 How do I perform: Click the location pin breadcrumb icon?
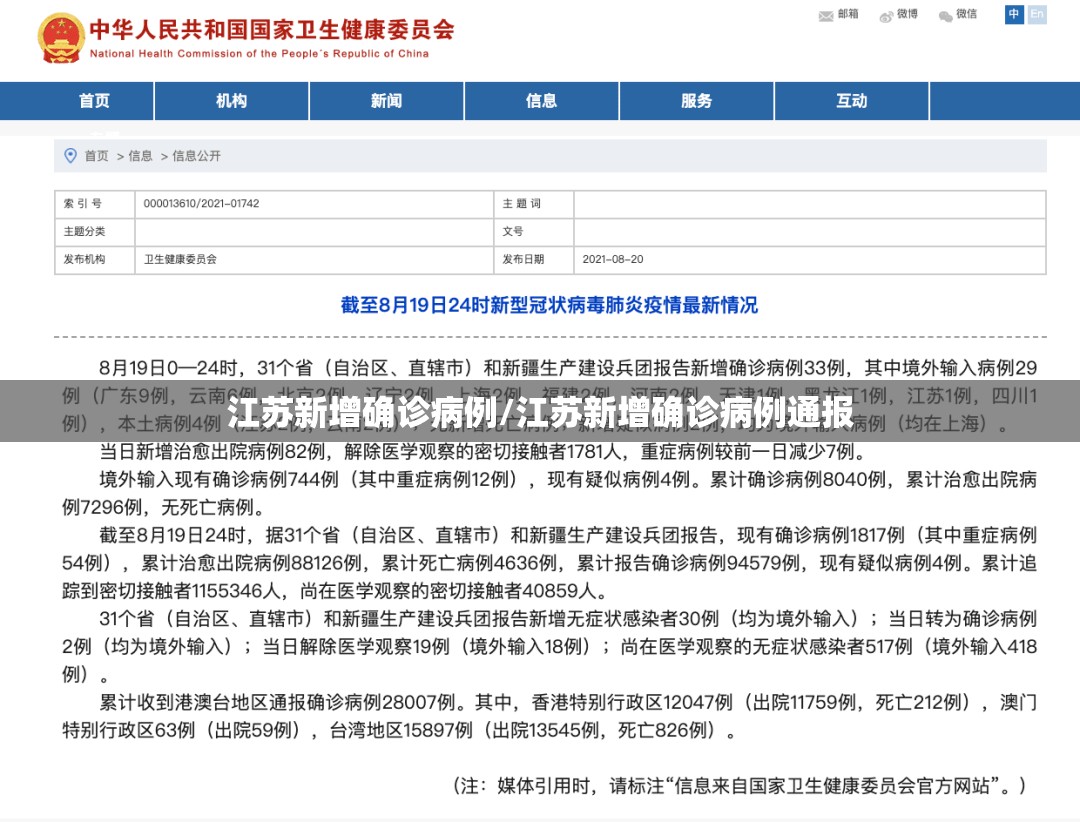(70, 156)
